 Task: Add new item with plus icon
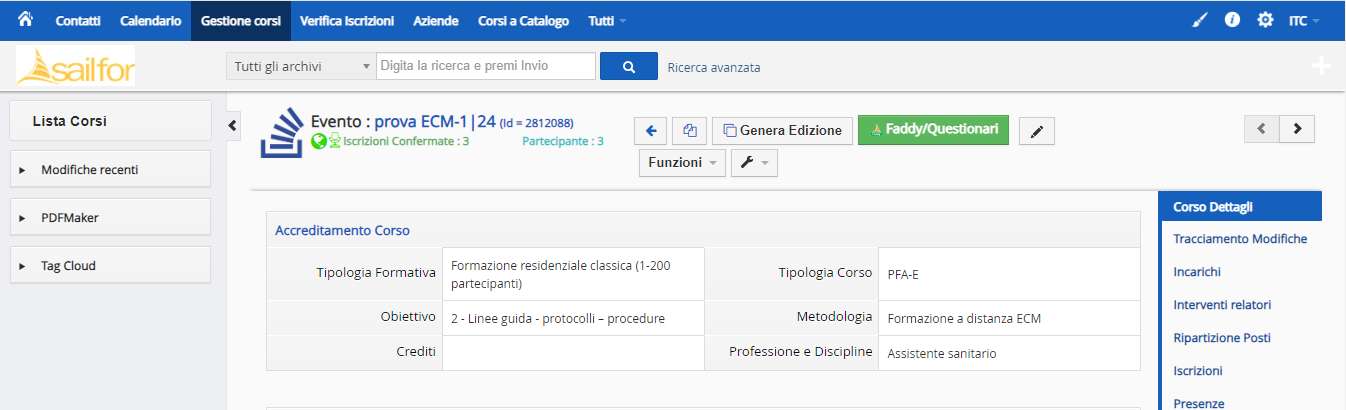[x=1321, y=66]
